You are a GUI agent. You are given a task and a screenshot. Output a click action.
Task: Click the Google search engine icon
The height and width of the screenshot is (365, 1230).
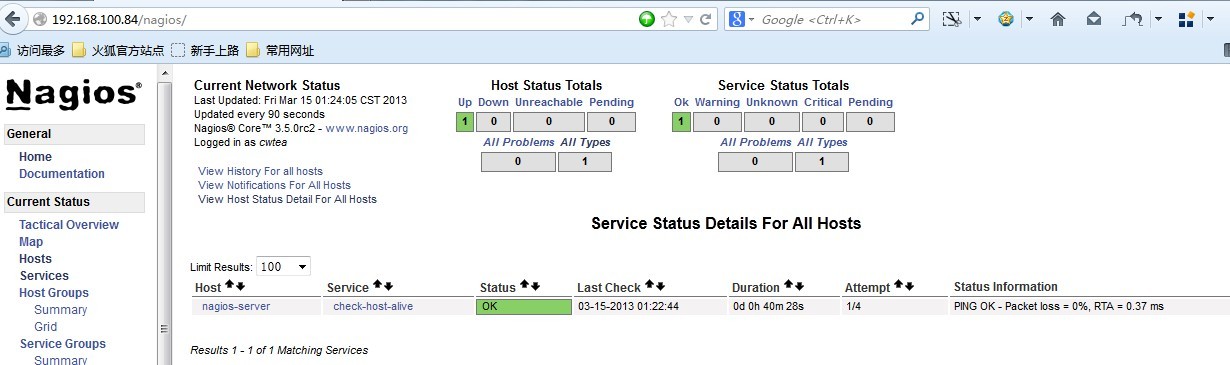[x=736, y=19]
